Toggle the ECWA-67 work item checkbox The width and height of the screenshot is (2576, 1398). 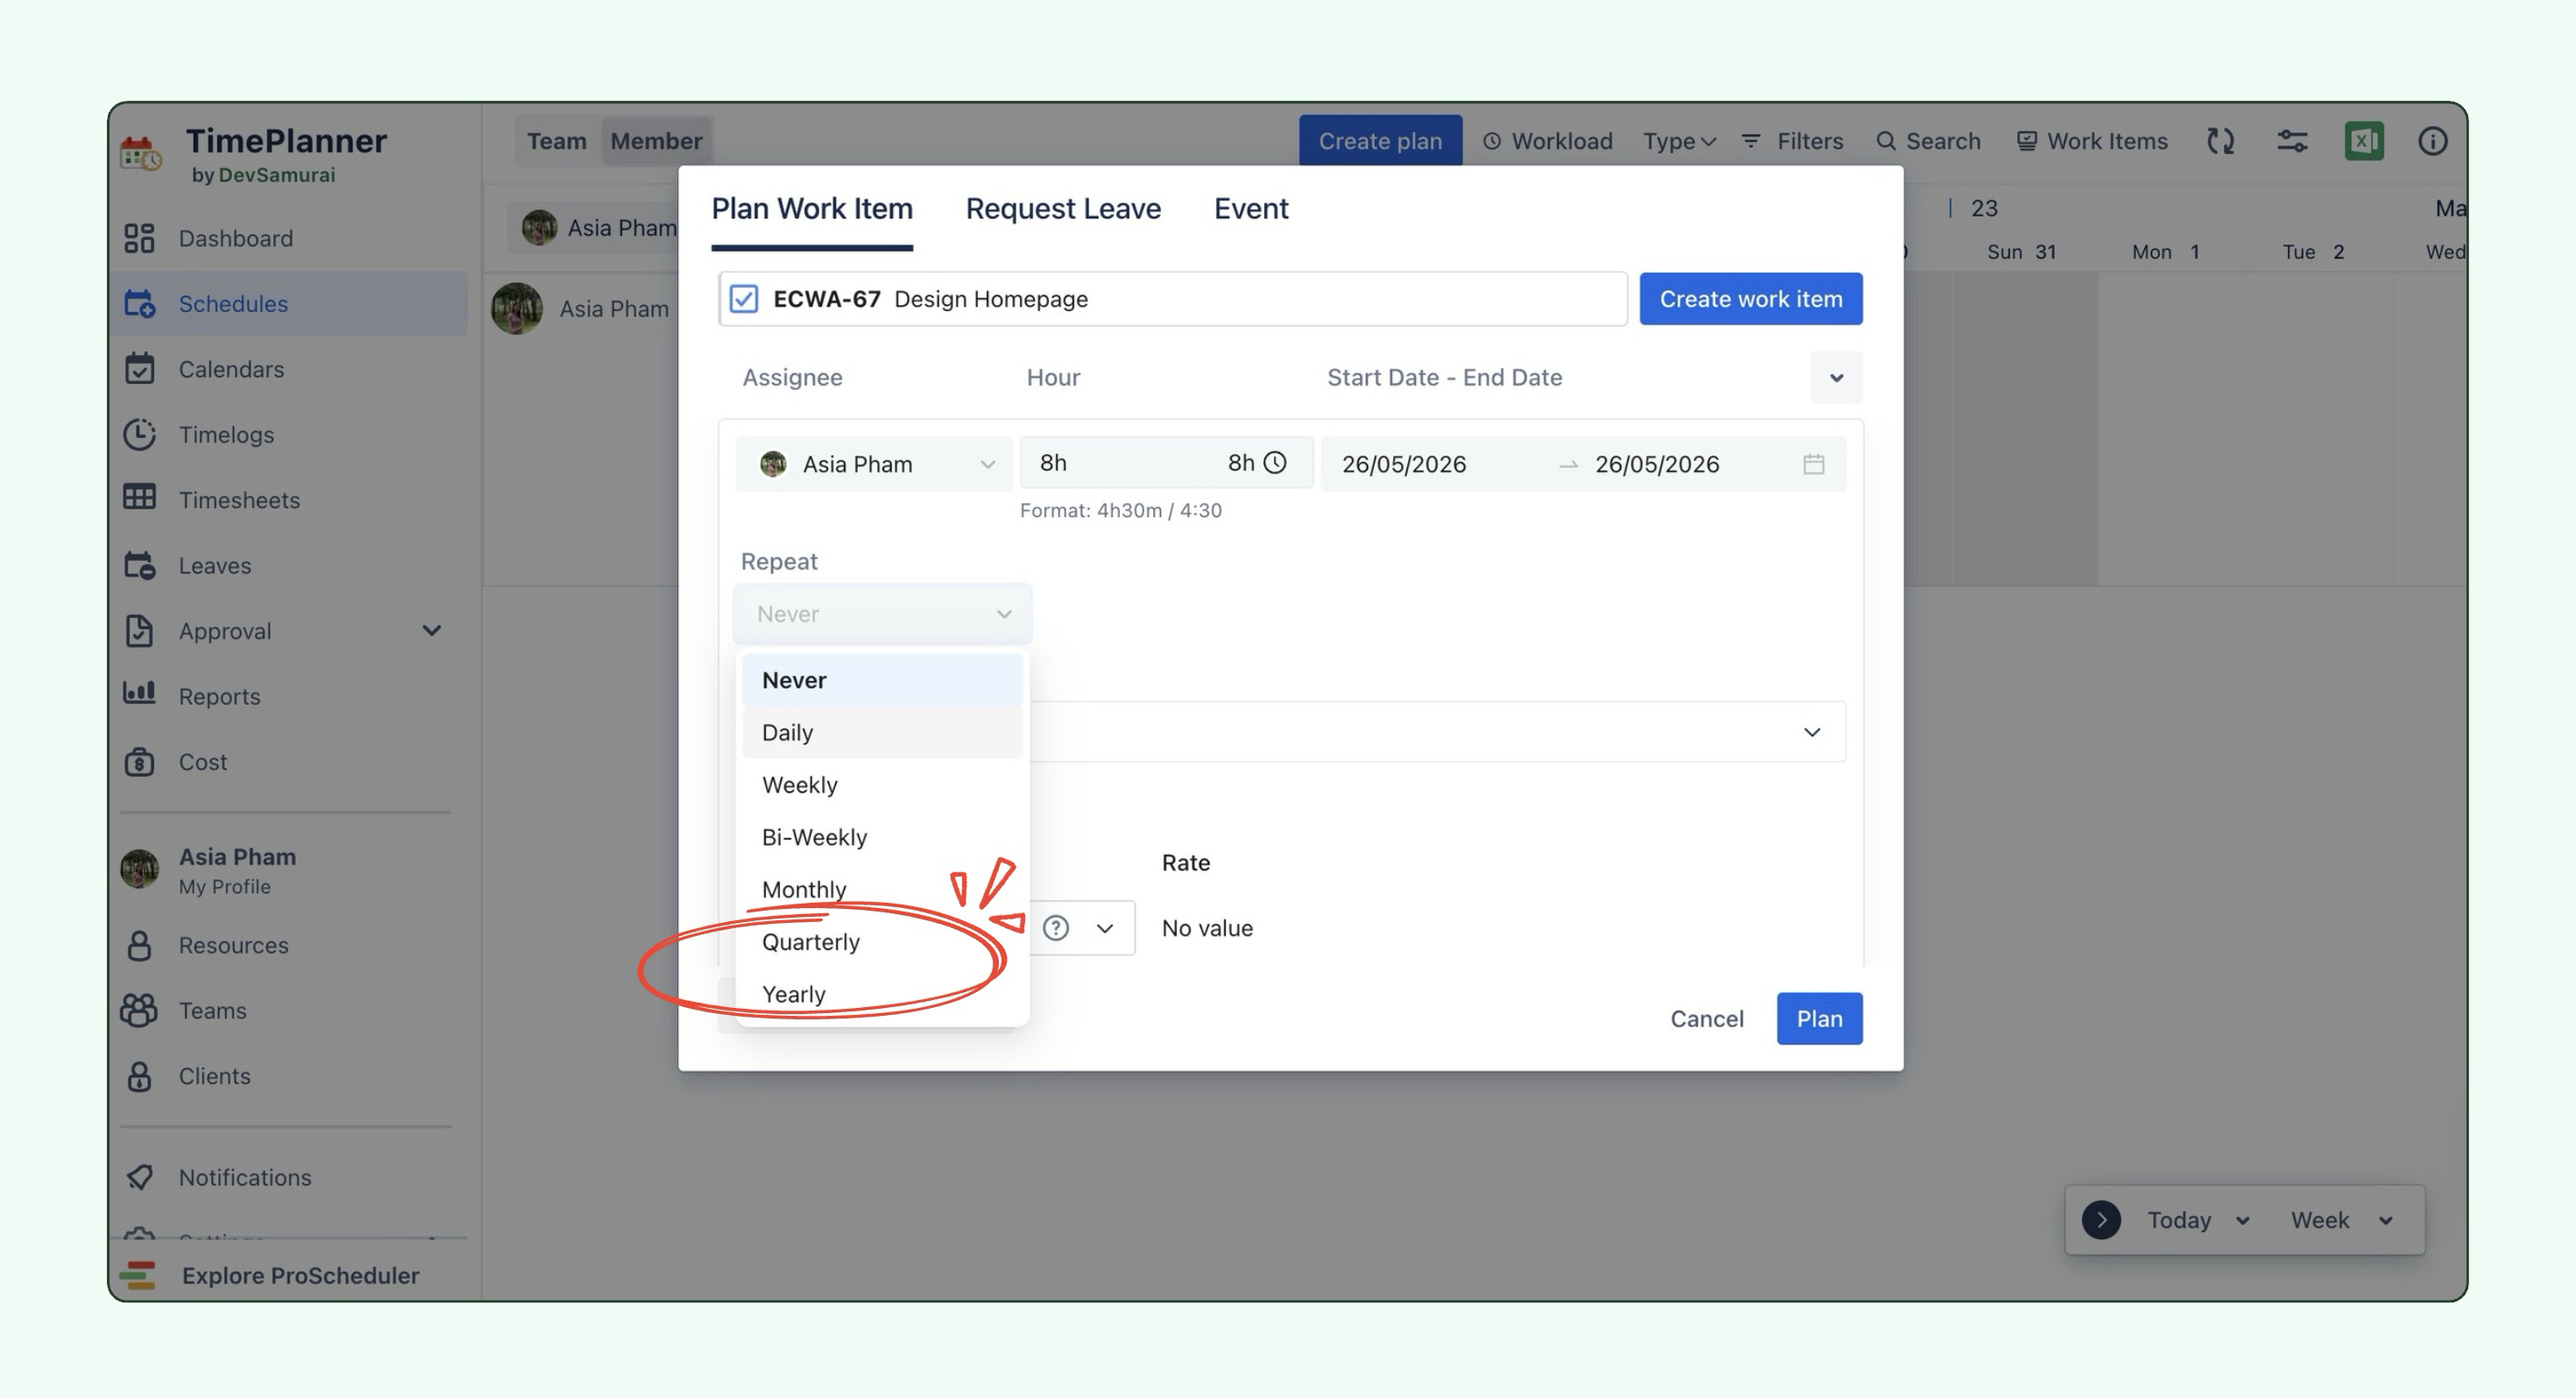tap(743, 298)
